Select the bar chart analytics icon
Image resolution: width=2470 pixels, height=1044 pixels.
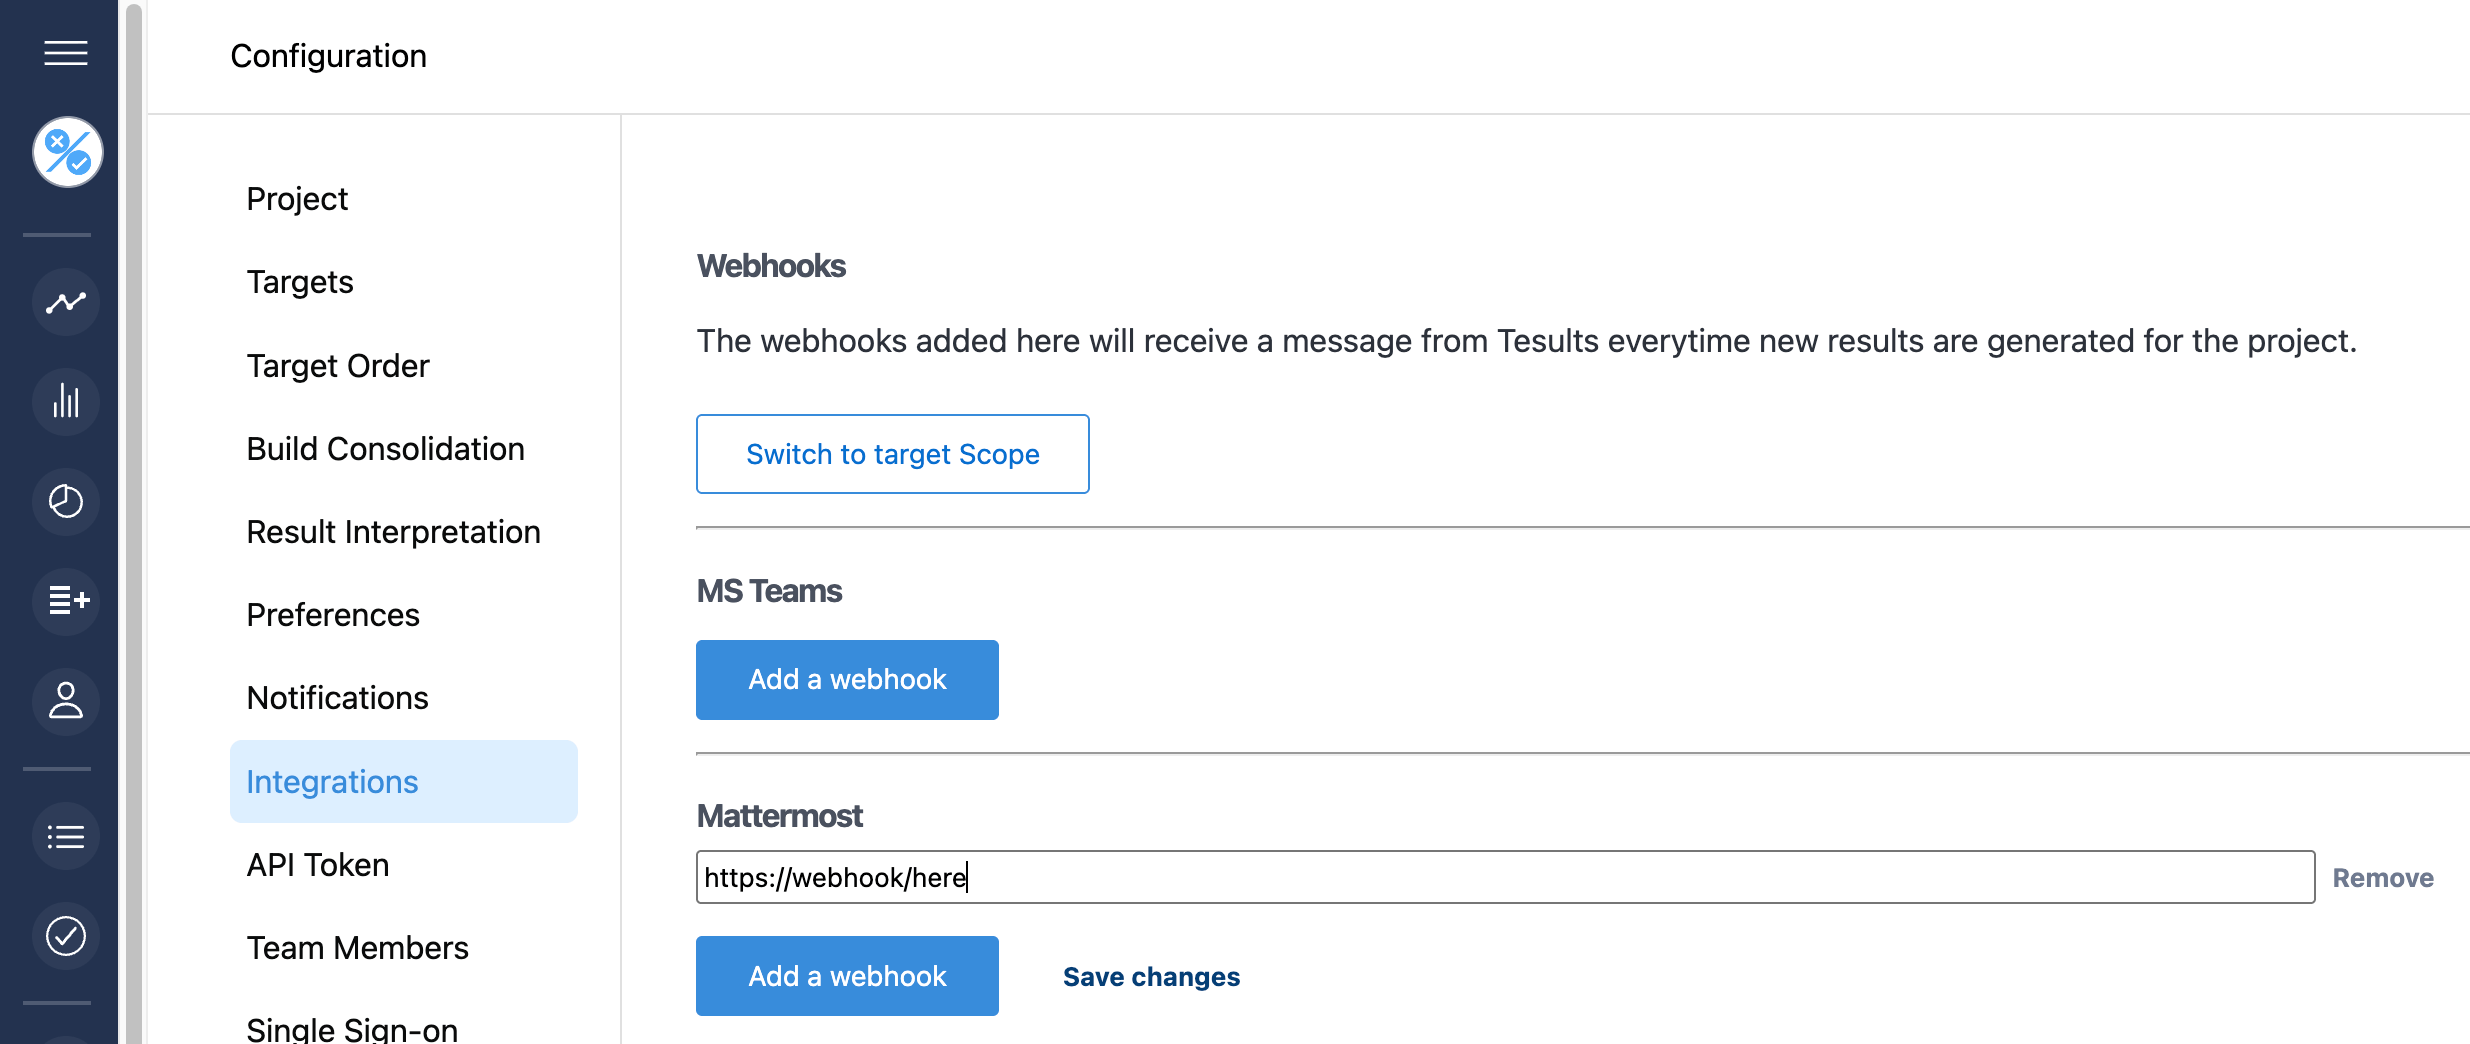tap(65, 402)
